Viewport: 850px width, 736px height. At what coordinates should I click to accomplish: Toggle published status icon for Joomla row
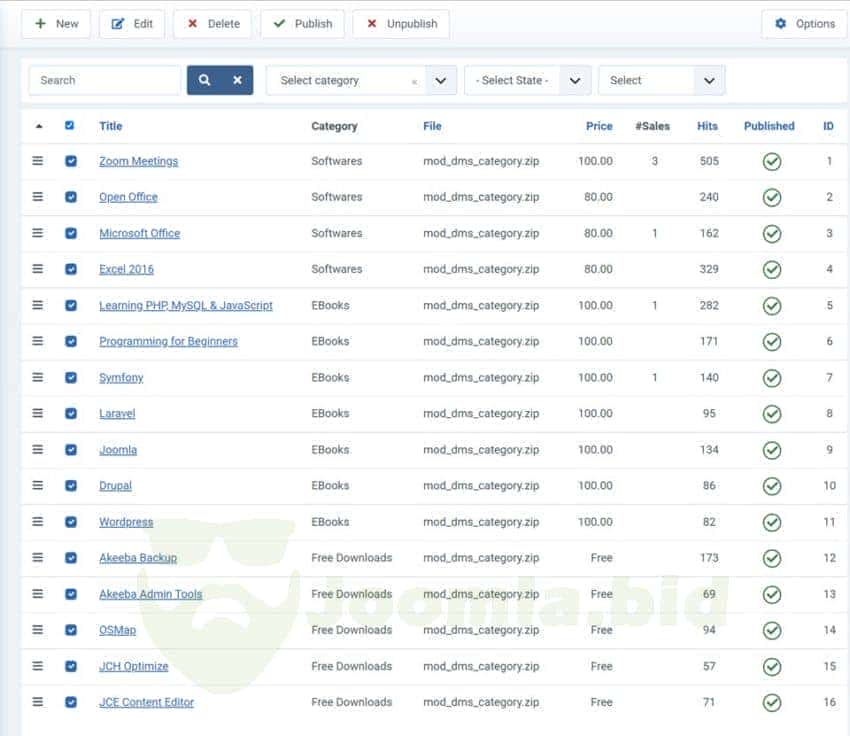point(771,450)
